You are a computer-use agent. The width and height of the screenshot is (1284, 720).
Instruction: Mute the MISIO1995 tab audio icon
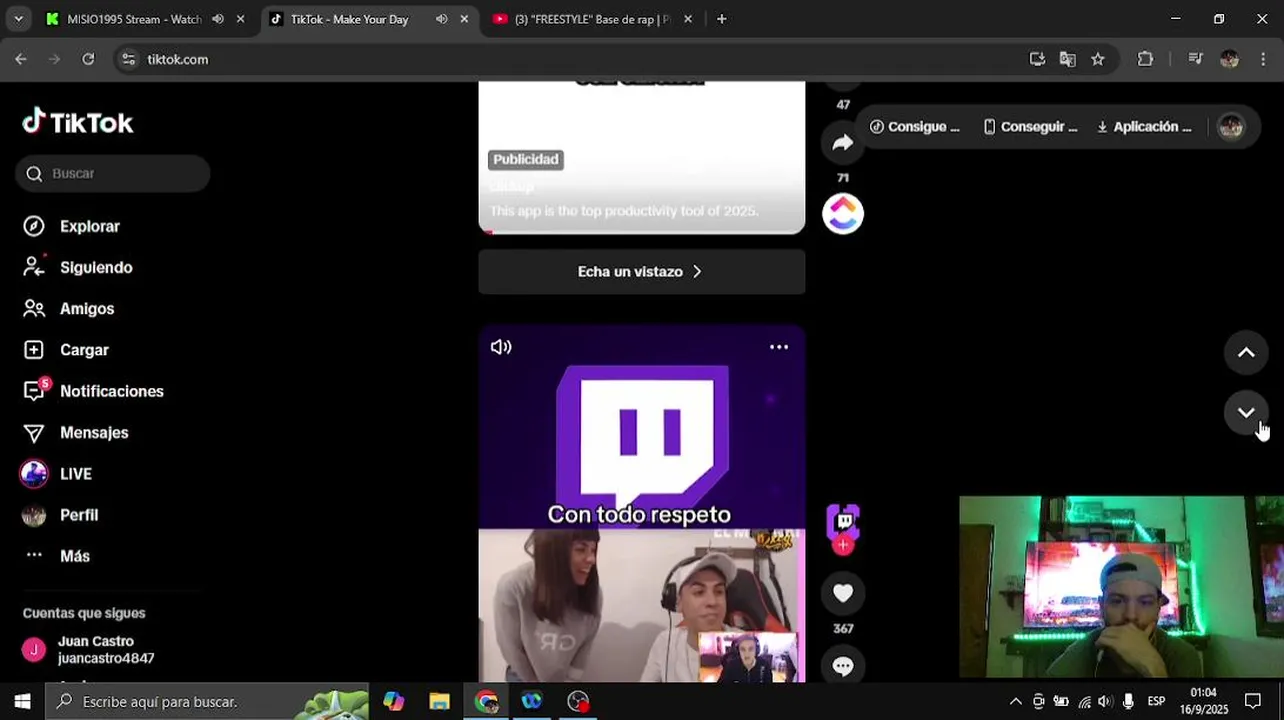[x=218, y=19]
